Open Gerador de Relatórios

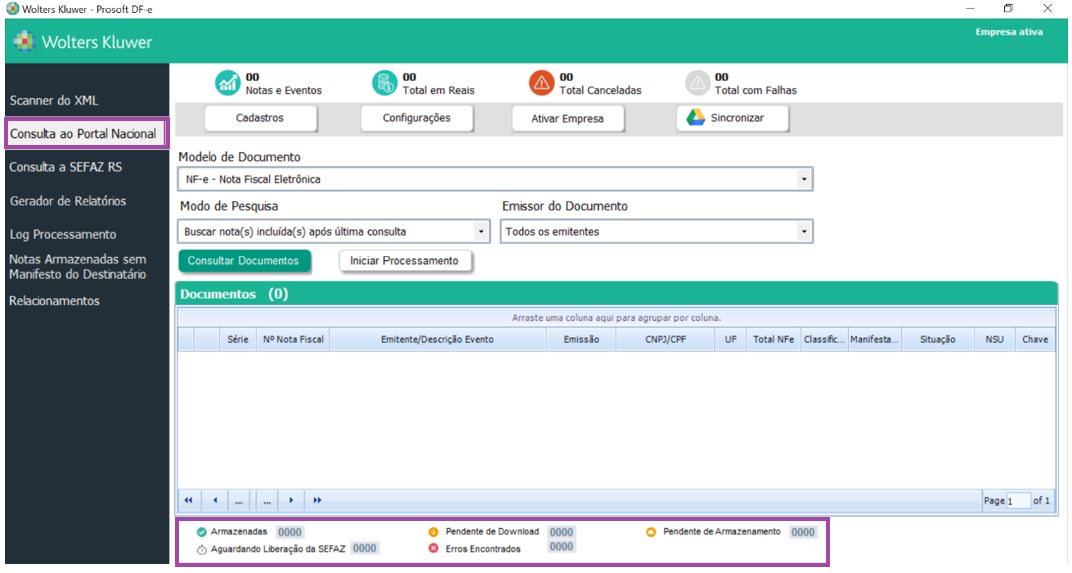pos(68,201)
